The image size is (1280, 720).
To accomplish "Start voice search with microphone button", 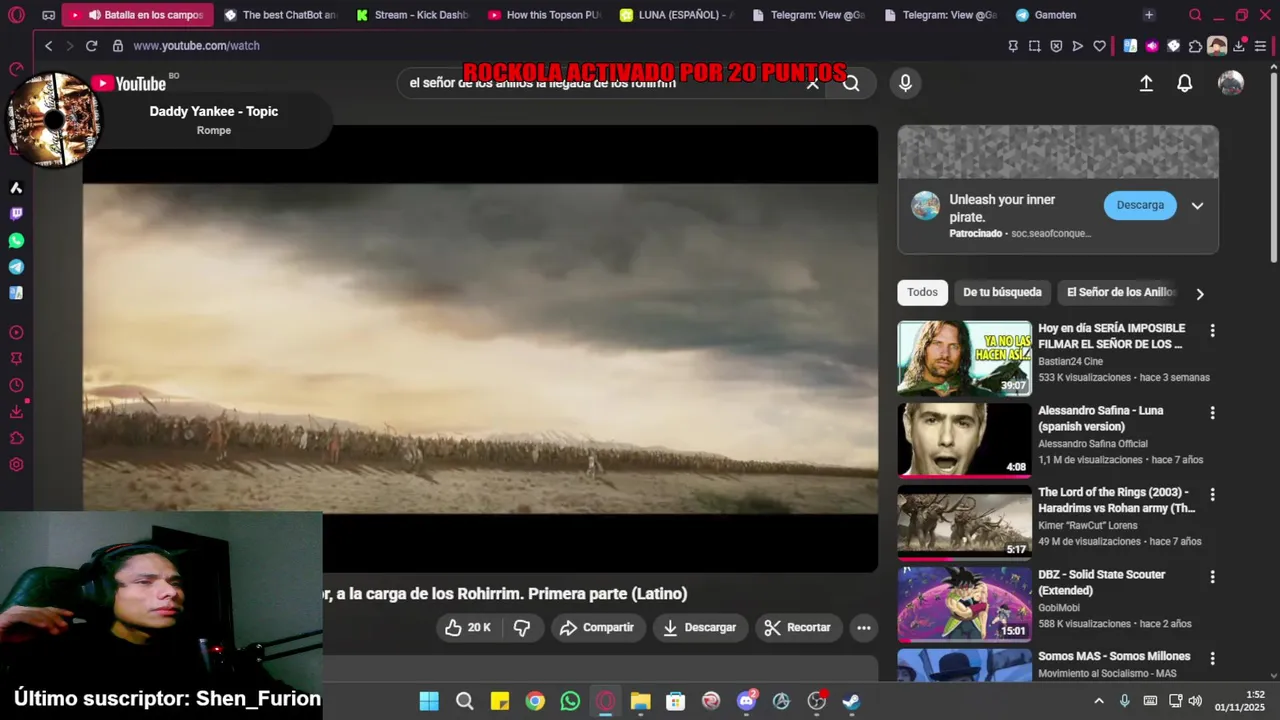I will [x=905, y=84].
